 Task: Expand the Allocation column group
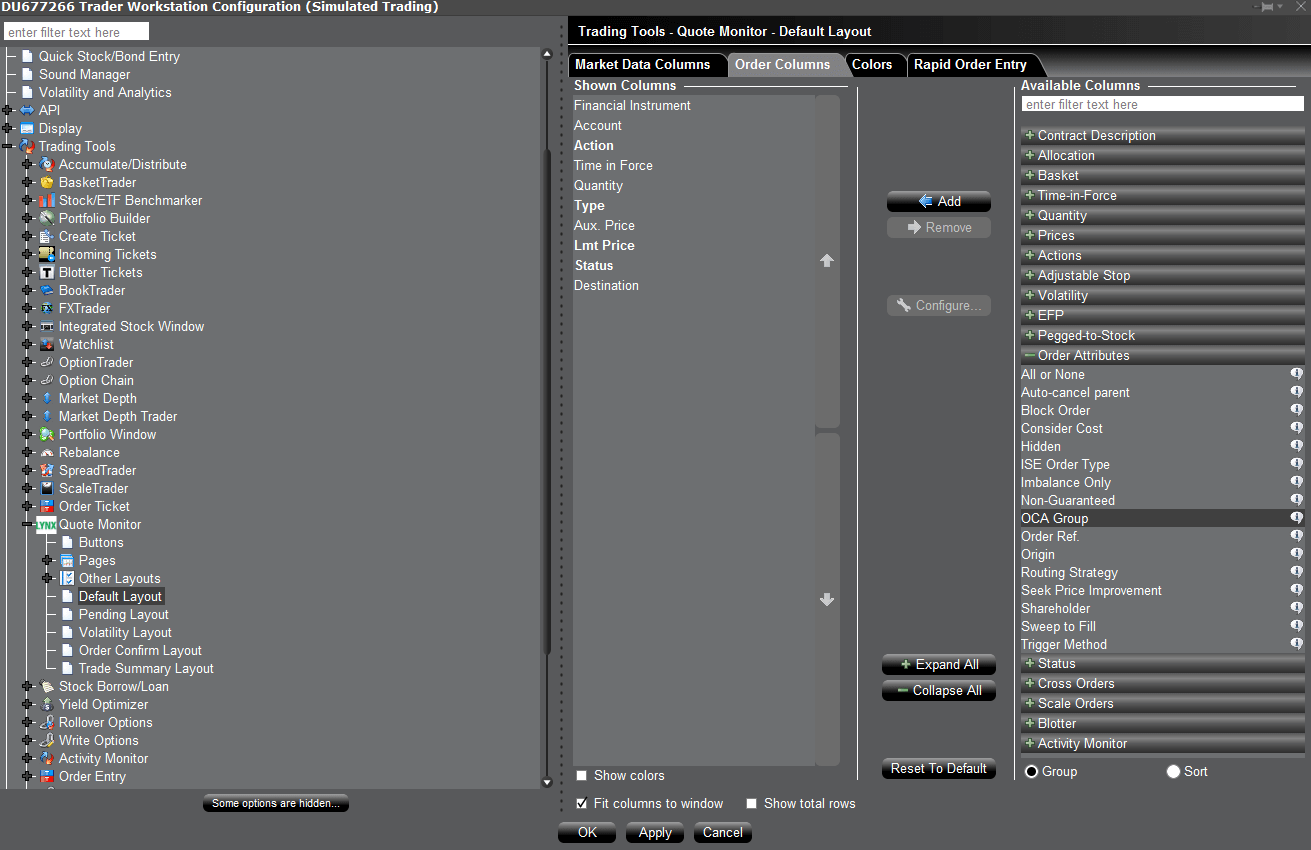pos(1029,155)
